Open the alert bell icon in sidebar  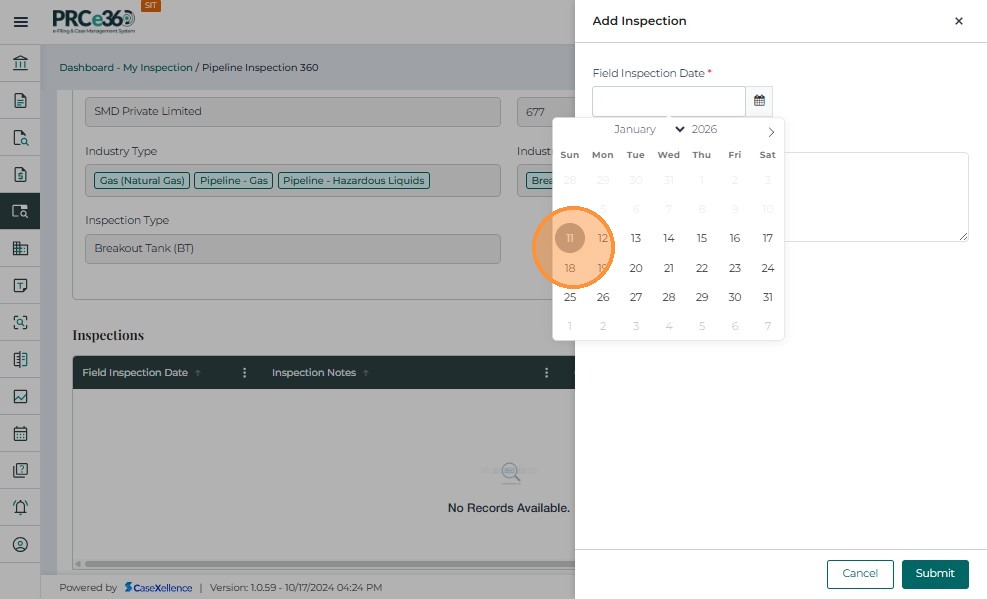click(20, 507)
